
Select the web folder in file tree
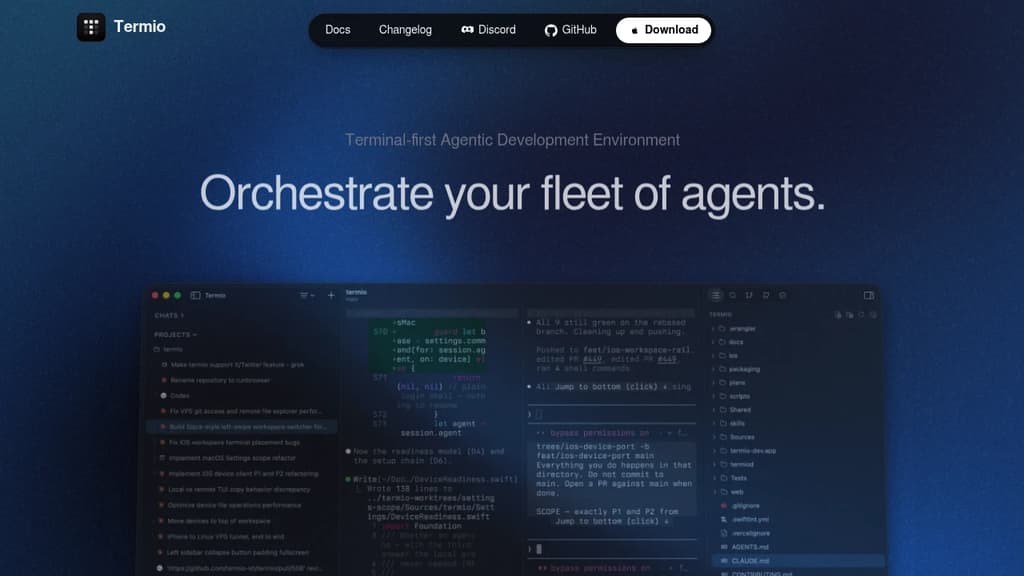click(729, 492)
